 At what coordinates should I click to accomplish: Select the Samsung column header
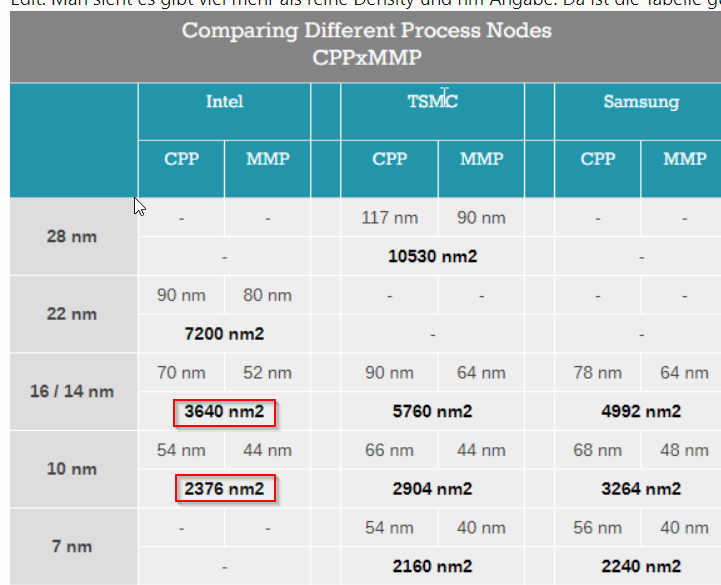pos(641,102)
